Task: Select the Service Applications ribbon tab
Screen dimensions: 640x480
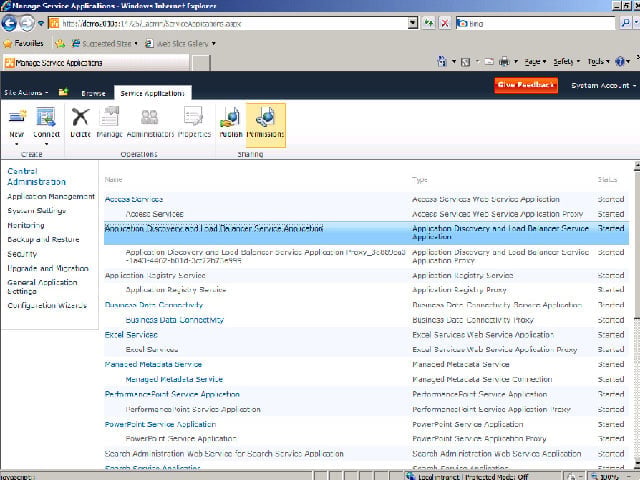Action: pyautogui.click(x=153, y=93)
